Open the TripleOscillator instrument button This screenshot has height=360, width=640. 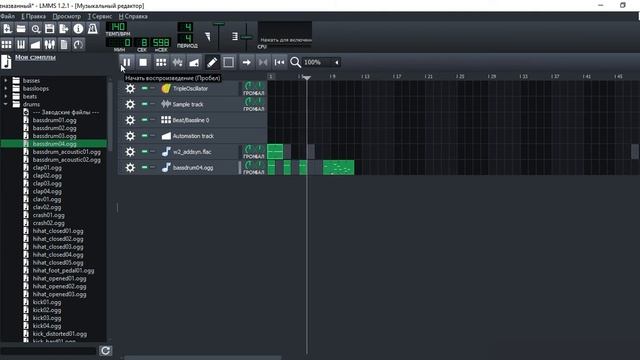pyautogui.click(x=199, y=89)
